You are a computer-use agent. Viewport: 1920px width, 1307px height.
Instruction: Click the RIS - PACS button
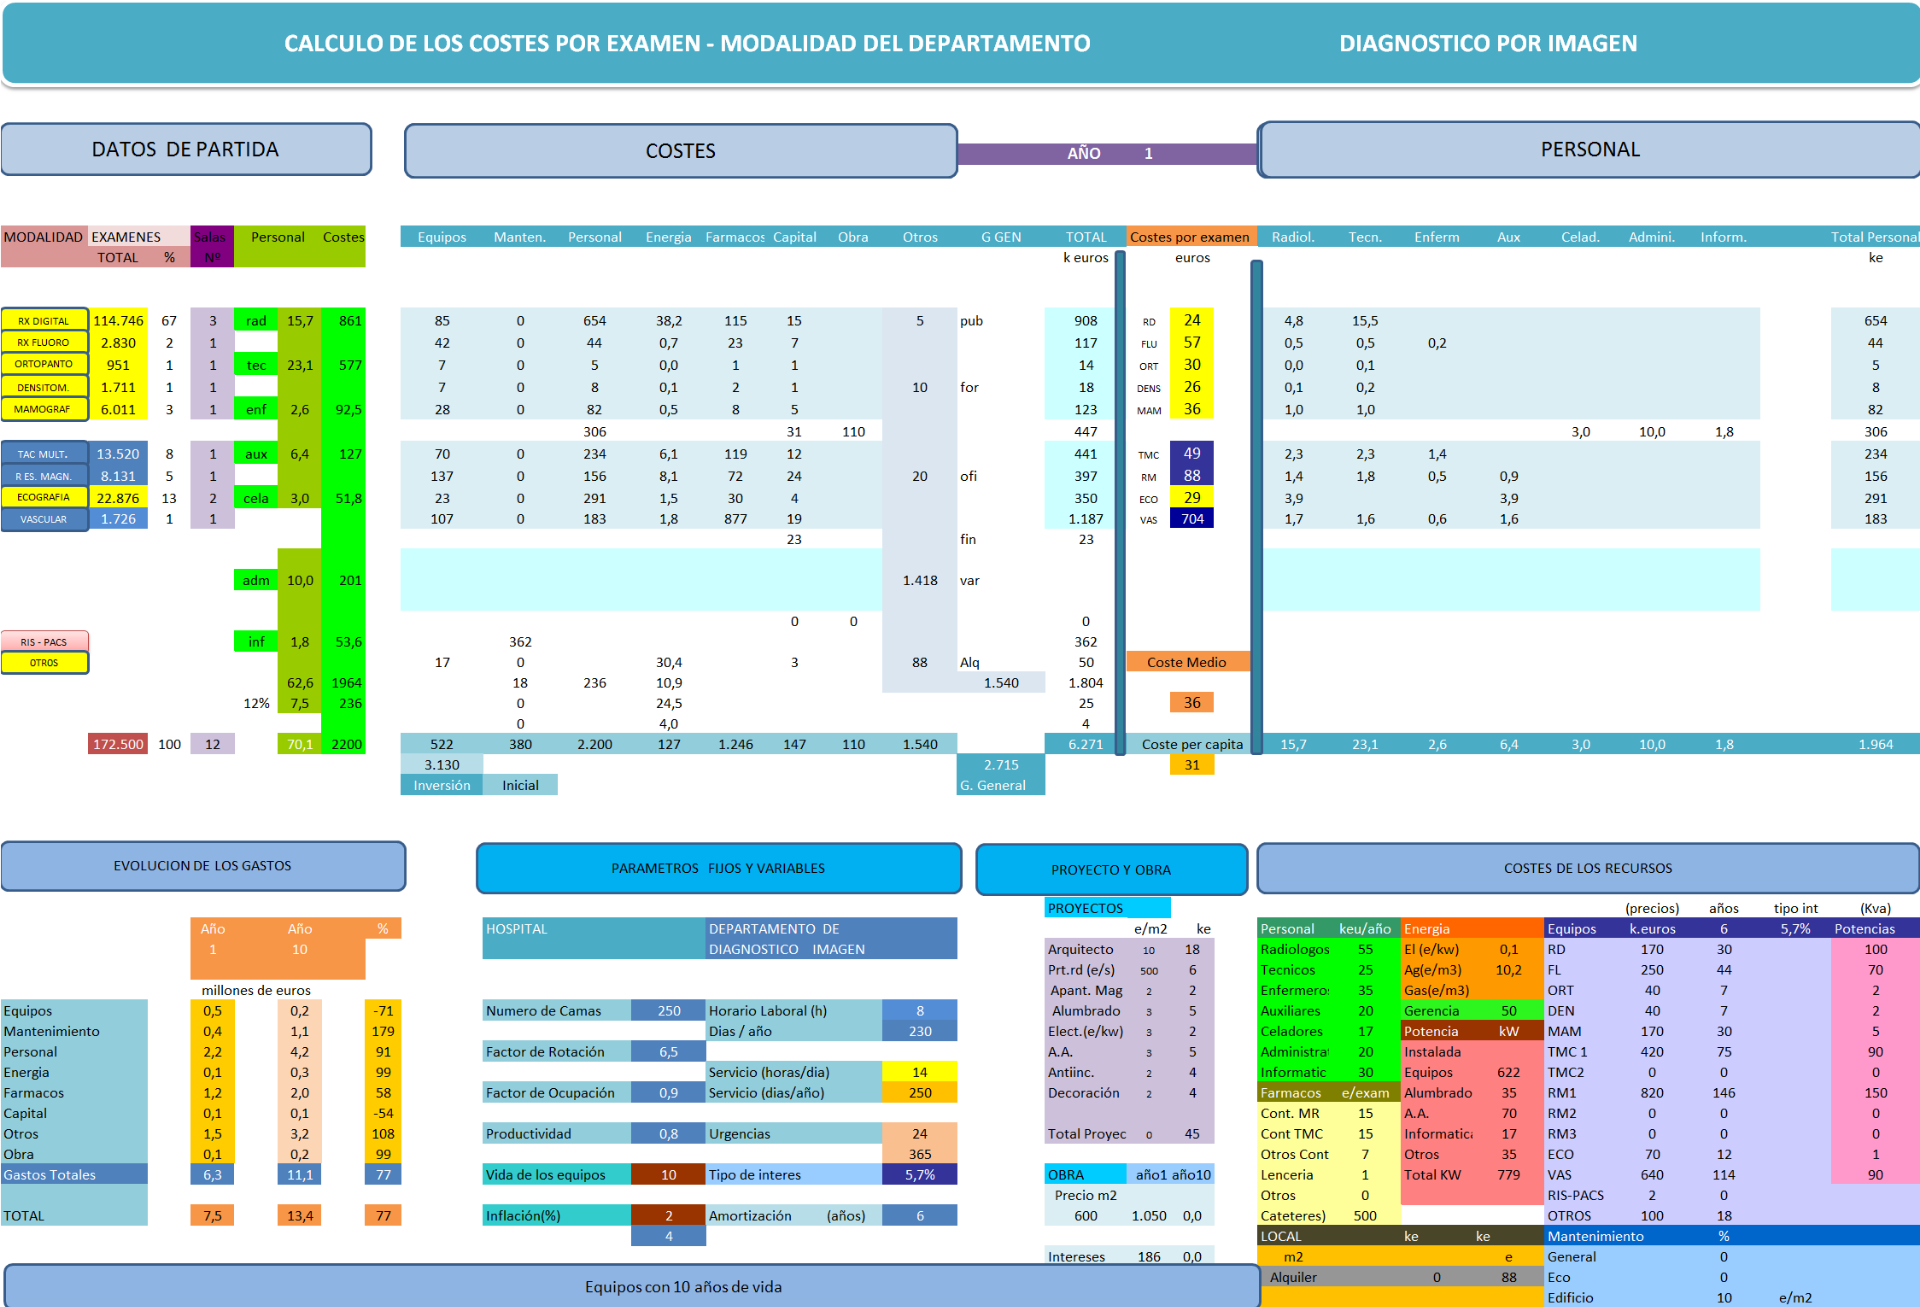(44, 642)
